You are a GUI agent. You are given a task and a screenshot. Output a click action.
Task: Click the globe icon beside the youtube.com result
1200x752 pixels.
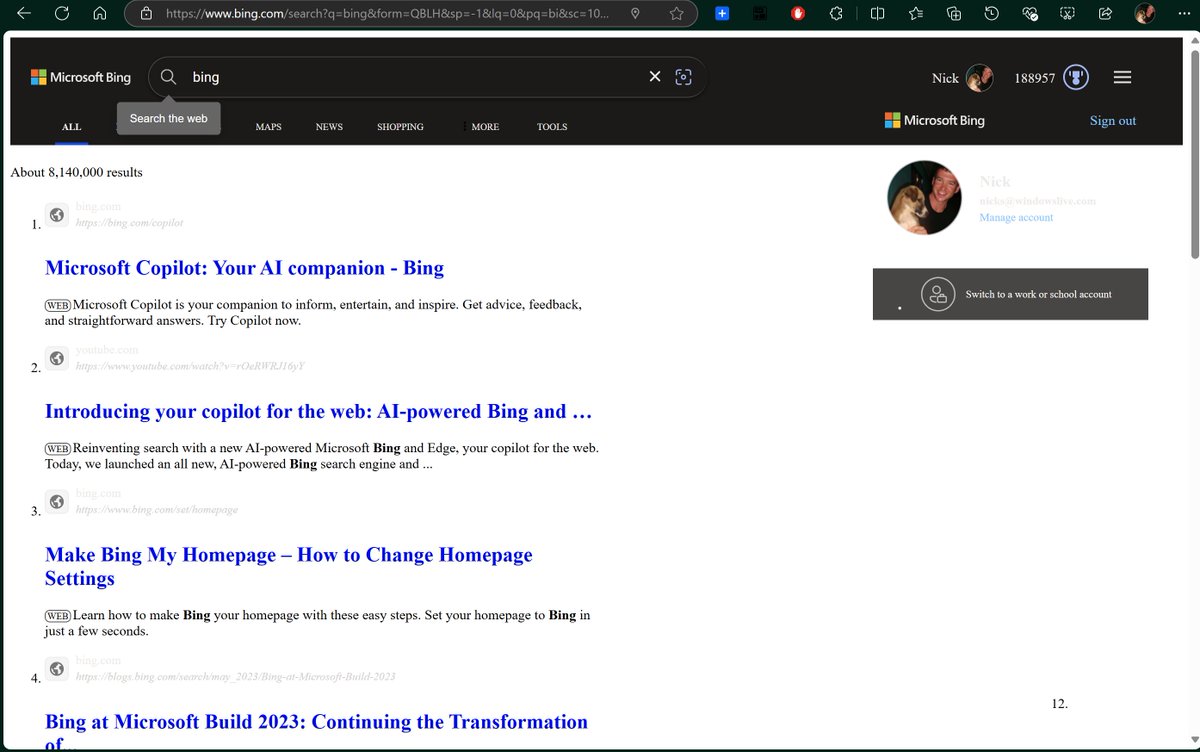click(57, 358)
